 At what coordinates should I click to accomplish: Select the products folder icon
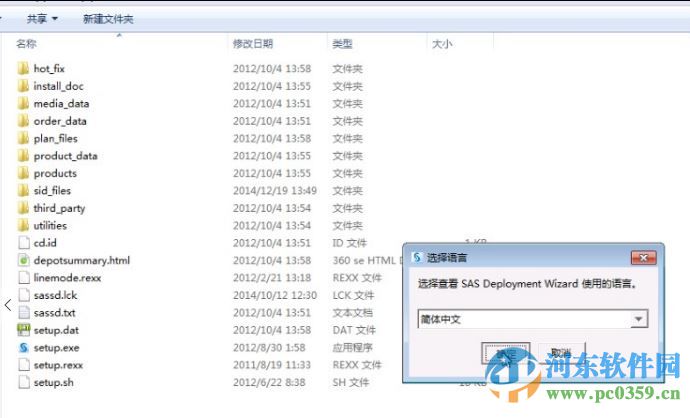click(x=23, y=173)
